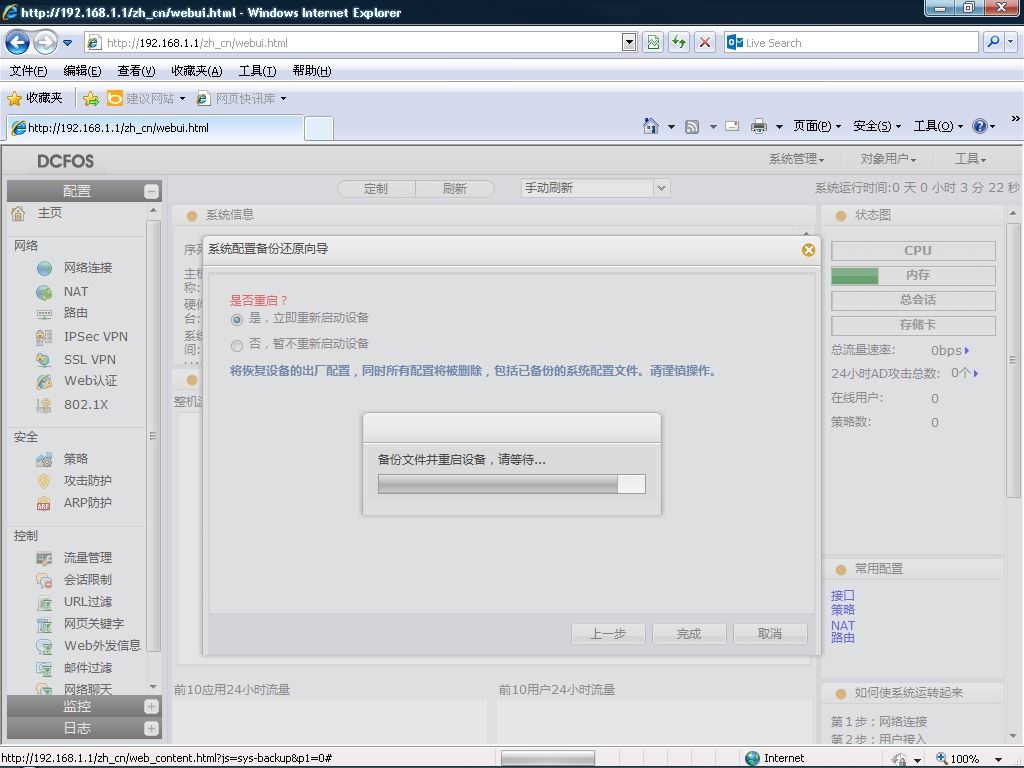1024x768 pixels.
Task: Open the 编辑(E) menu
Action: click(x=82, y=71)
